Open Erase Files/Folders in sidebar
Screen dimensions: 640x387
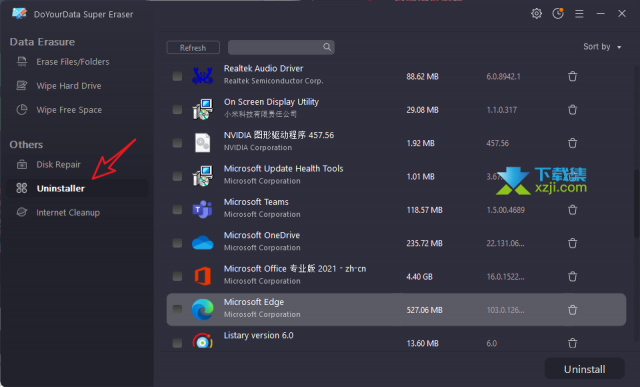click(73, 62)
